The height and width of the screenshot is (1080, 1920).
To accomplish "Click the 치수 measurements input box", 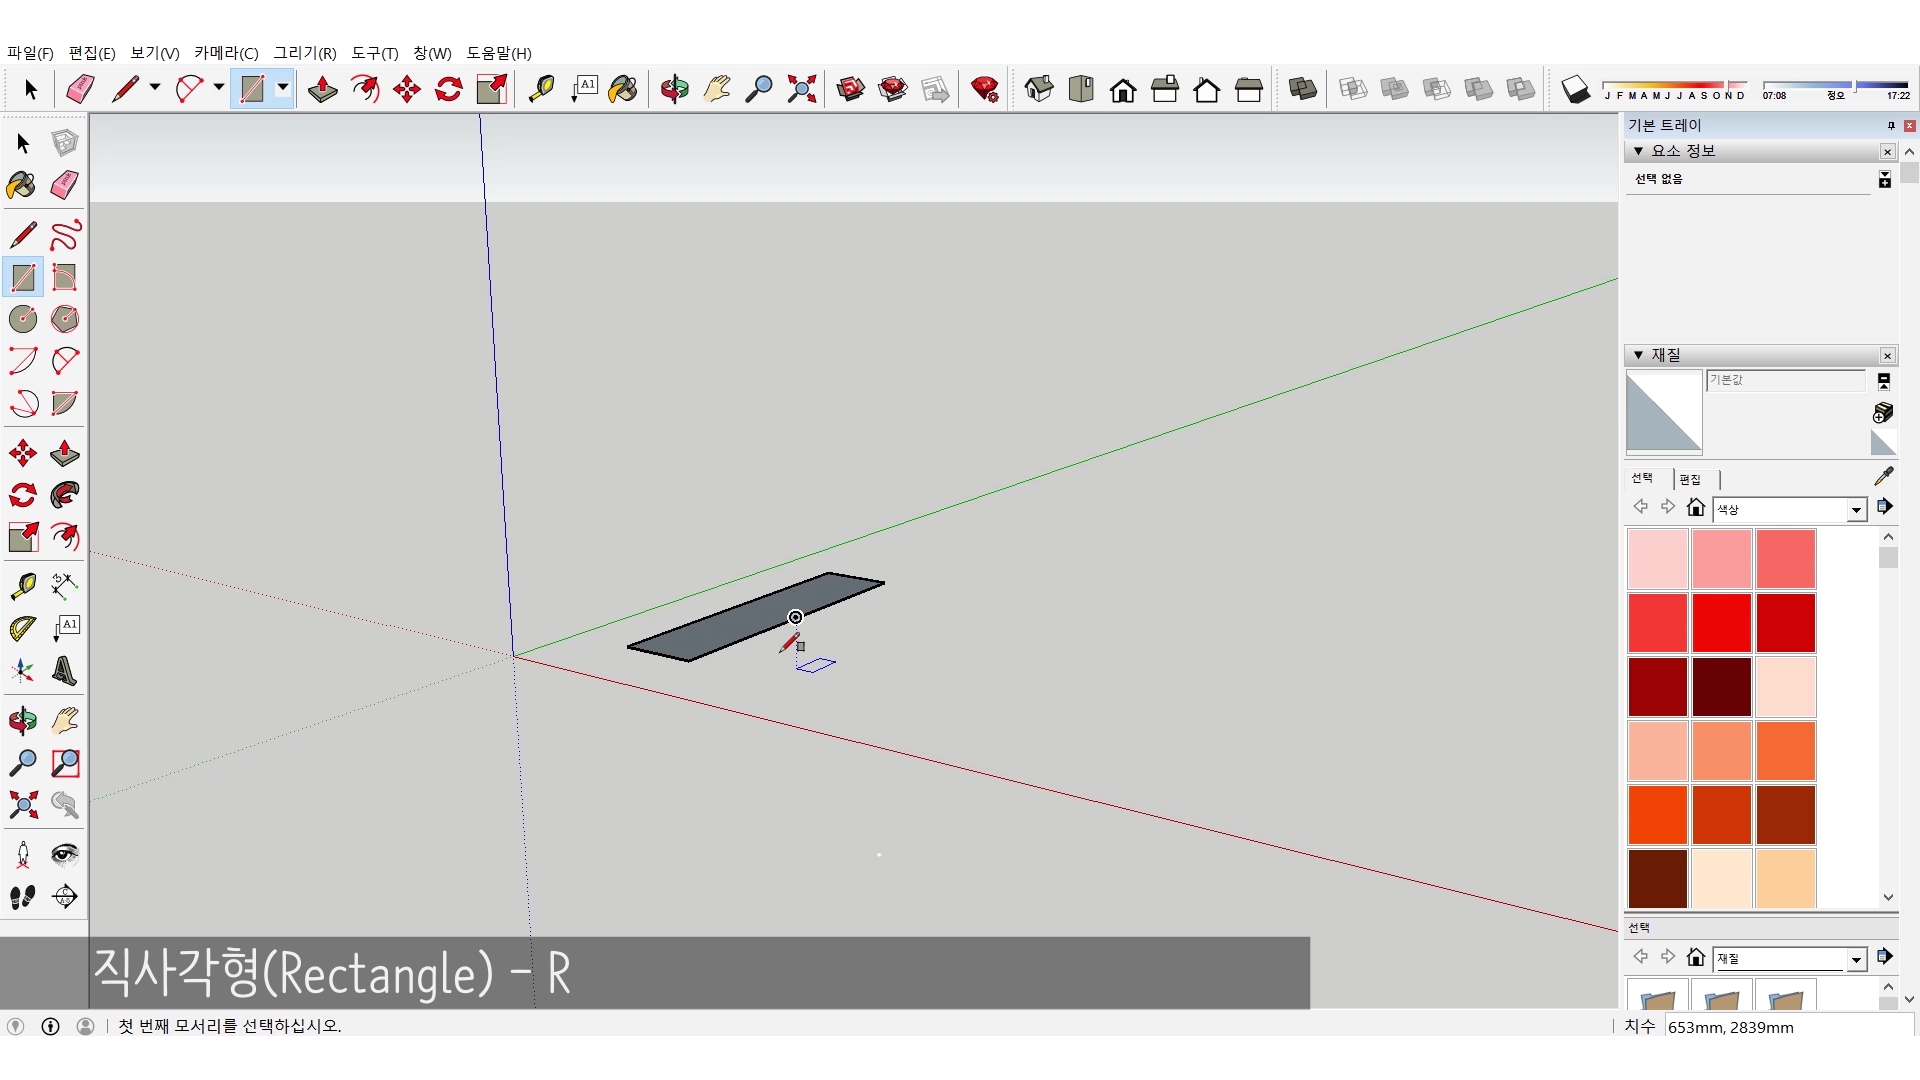I will pyautogui.click(x=1788, y=1027).
